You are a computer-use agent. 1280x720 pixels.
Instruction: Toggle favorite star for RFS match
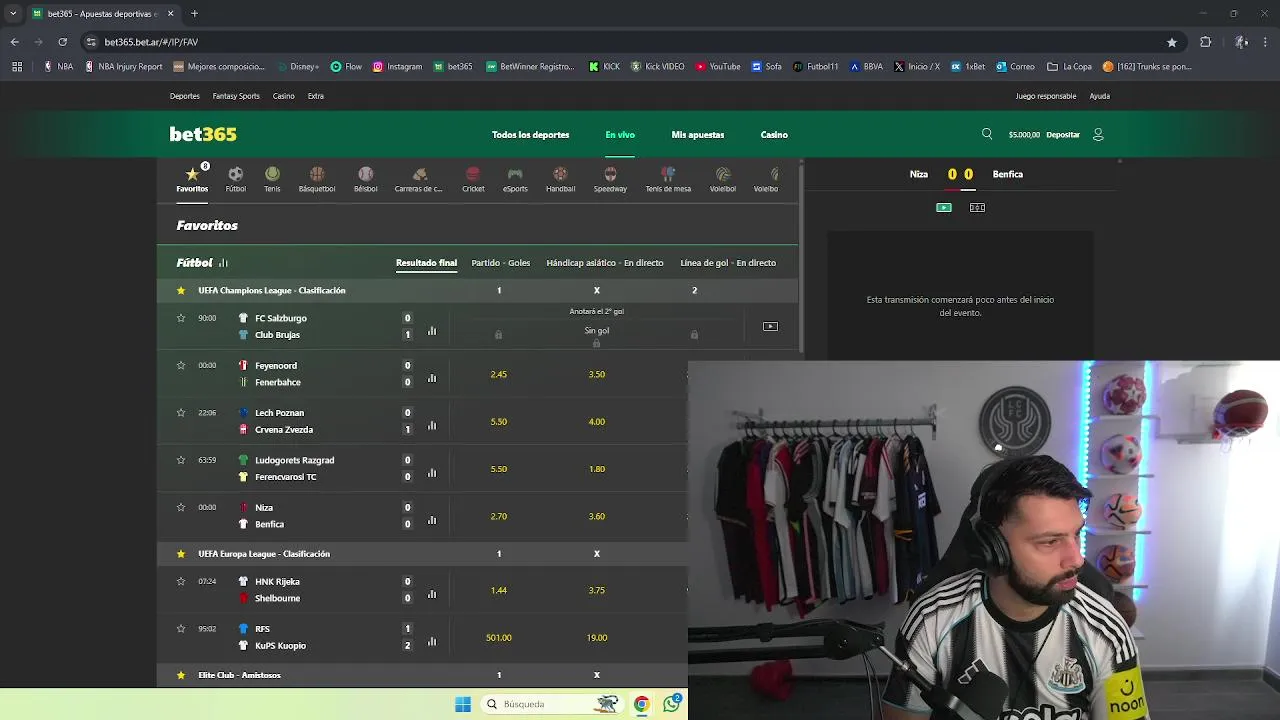click(181, 628)
